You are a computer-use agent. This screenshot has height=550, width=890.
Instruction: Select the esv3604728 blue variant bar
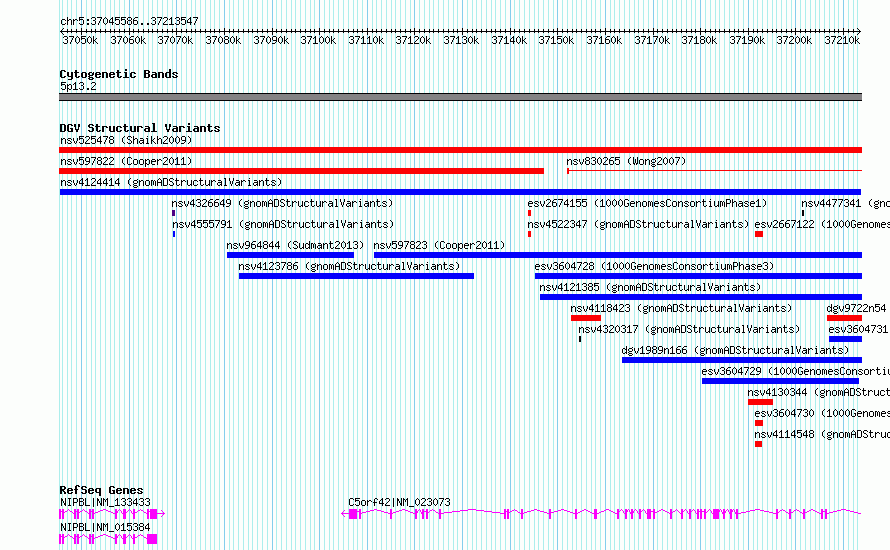[x=698, y=276]
